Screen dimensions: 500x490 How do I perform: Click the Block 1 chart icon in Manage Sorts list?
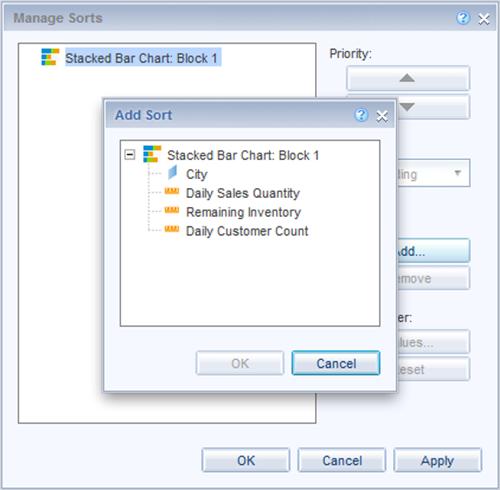pyautogui.click(x=50, y=57)
